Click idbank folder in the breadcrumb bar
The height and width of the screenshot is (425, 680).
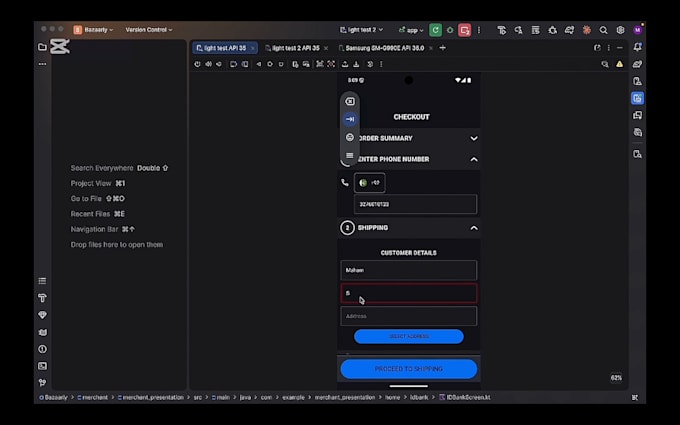click(419, 397)
